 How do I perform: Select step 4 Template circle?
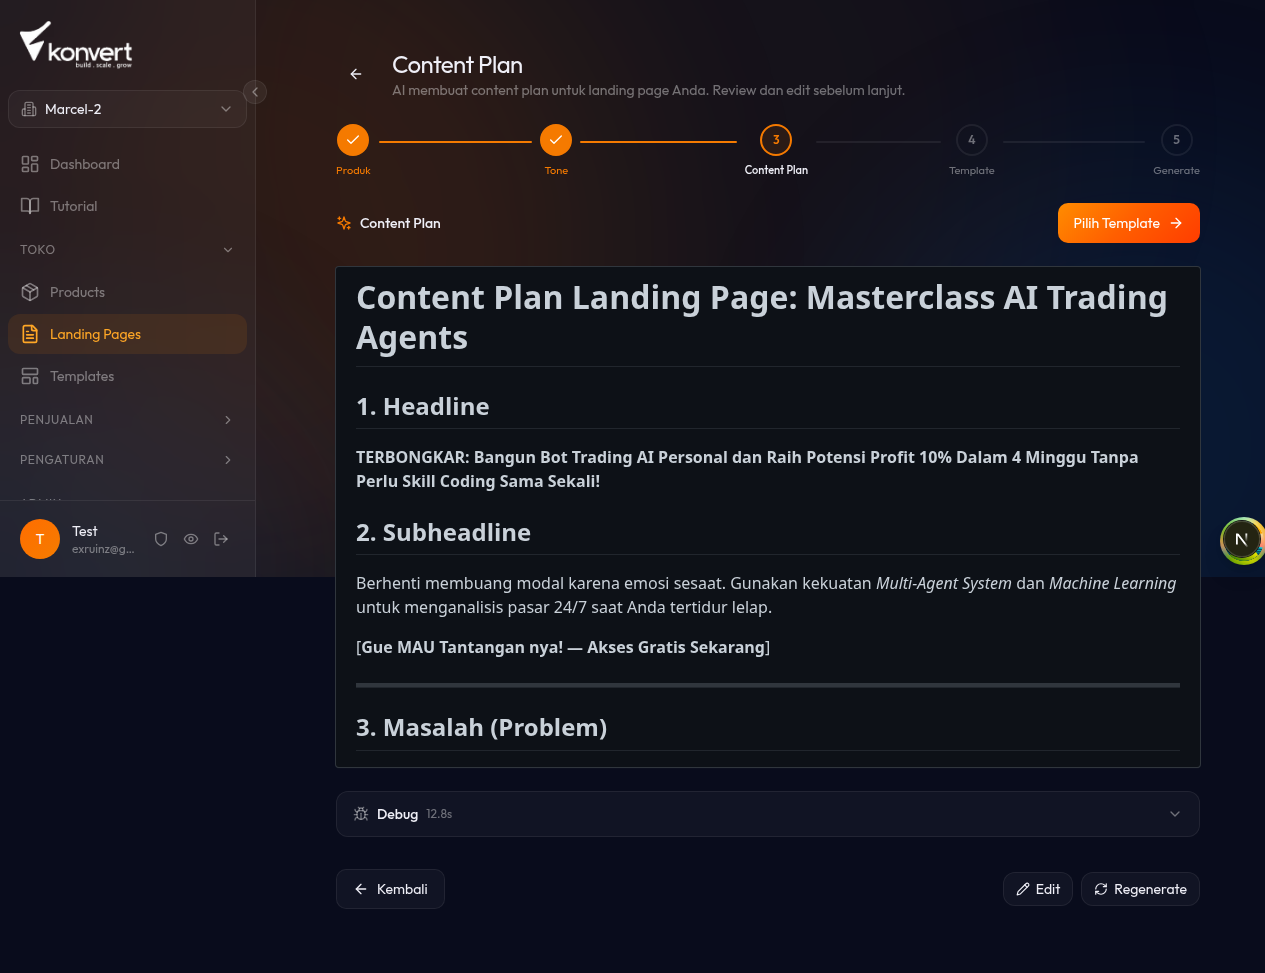[972, 140]
